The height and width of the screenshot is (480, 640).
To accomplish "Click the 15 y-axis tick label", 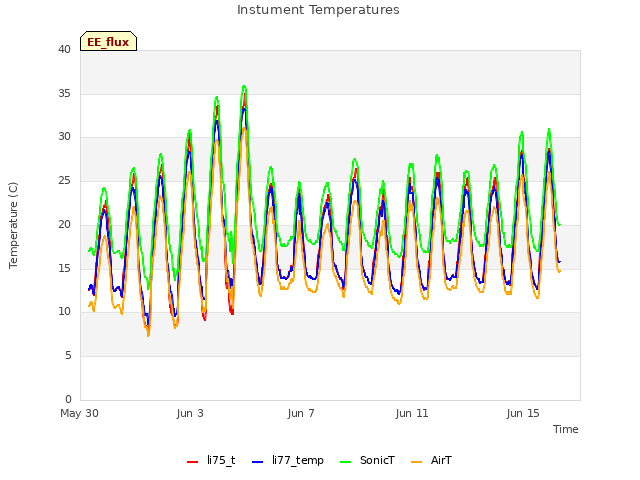I will point(64,268).
